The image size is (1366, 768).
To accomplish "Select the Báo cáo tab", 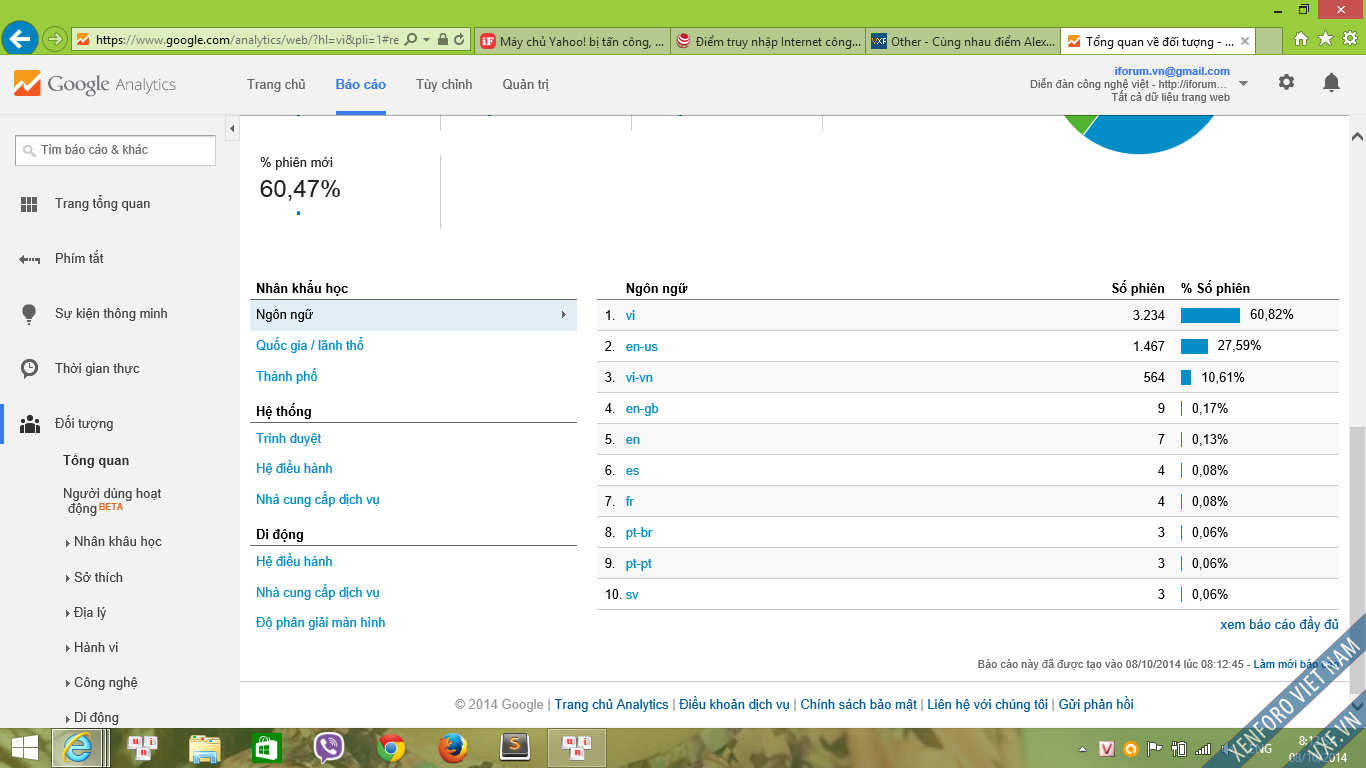I will [x=361, y=84].
